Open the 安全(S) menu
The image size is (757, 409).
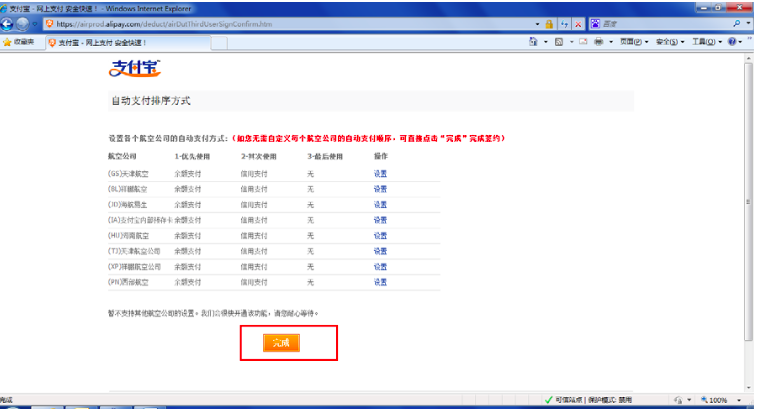pyautogui.click(x=670, y=42)
